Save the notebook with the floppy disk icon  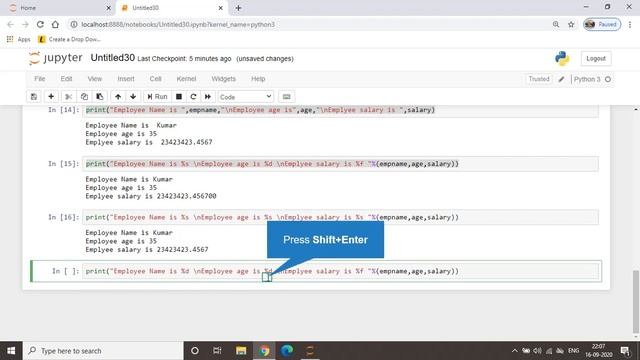34,97
